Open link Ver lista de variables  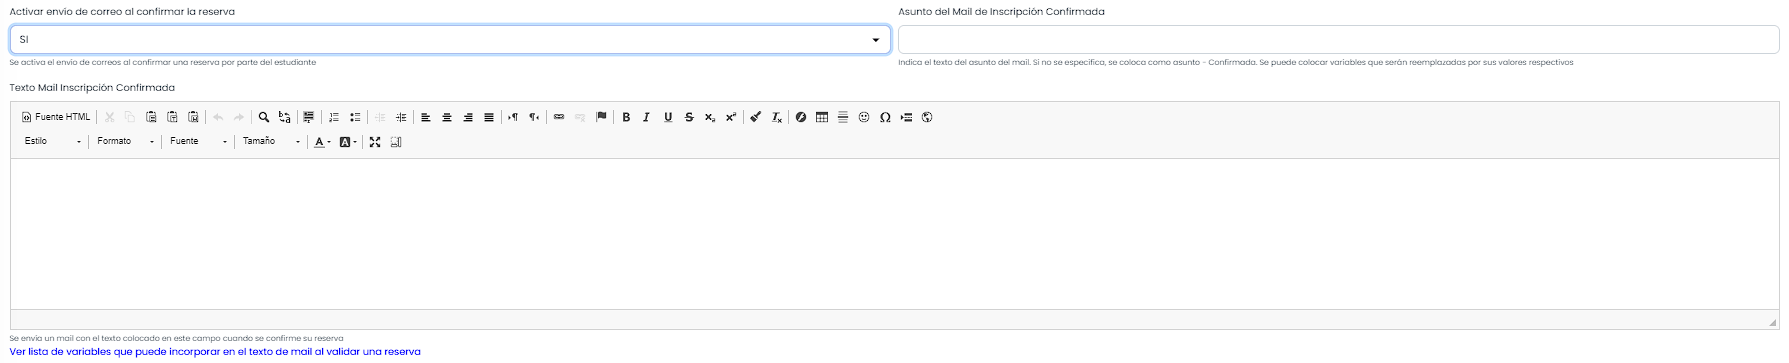tap(215, 352)
